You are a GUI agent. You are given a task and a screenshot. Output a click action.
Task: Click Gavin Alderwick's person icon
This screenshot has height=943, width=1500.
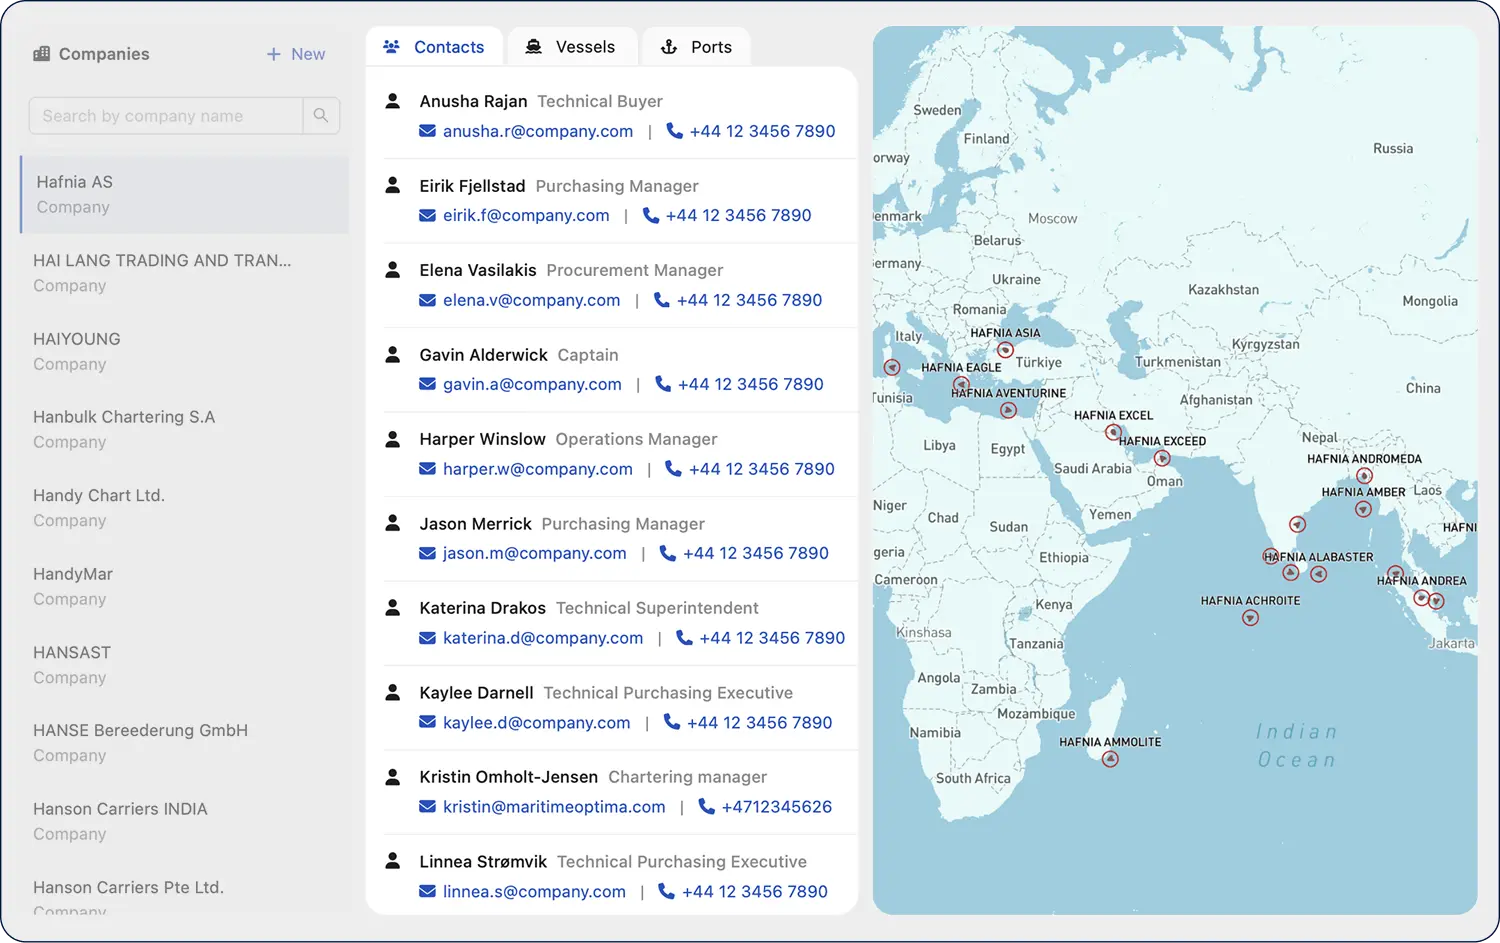[x=393, y=354]
